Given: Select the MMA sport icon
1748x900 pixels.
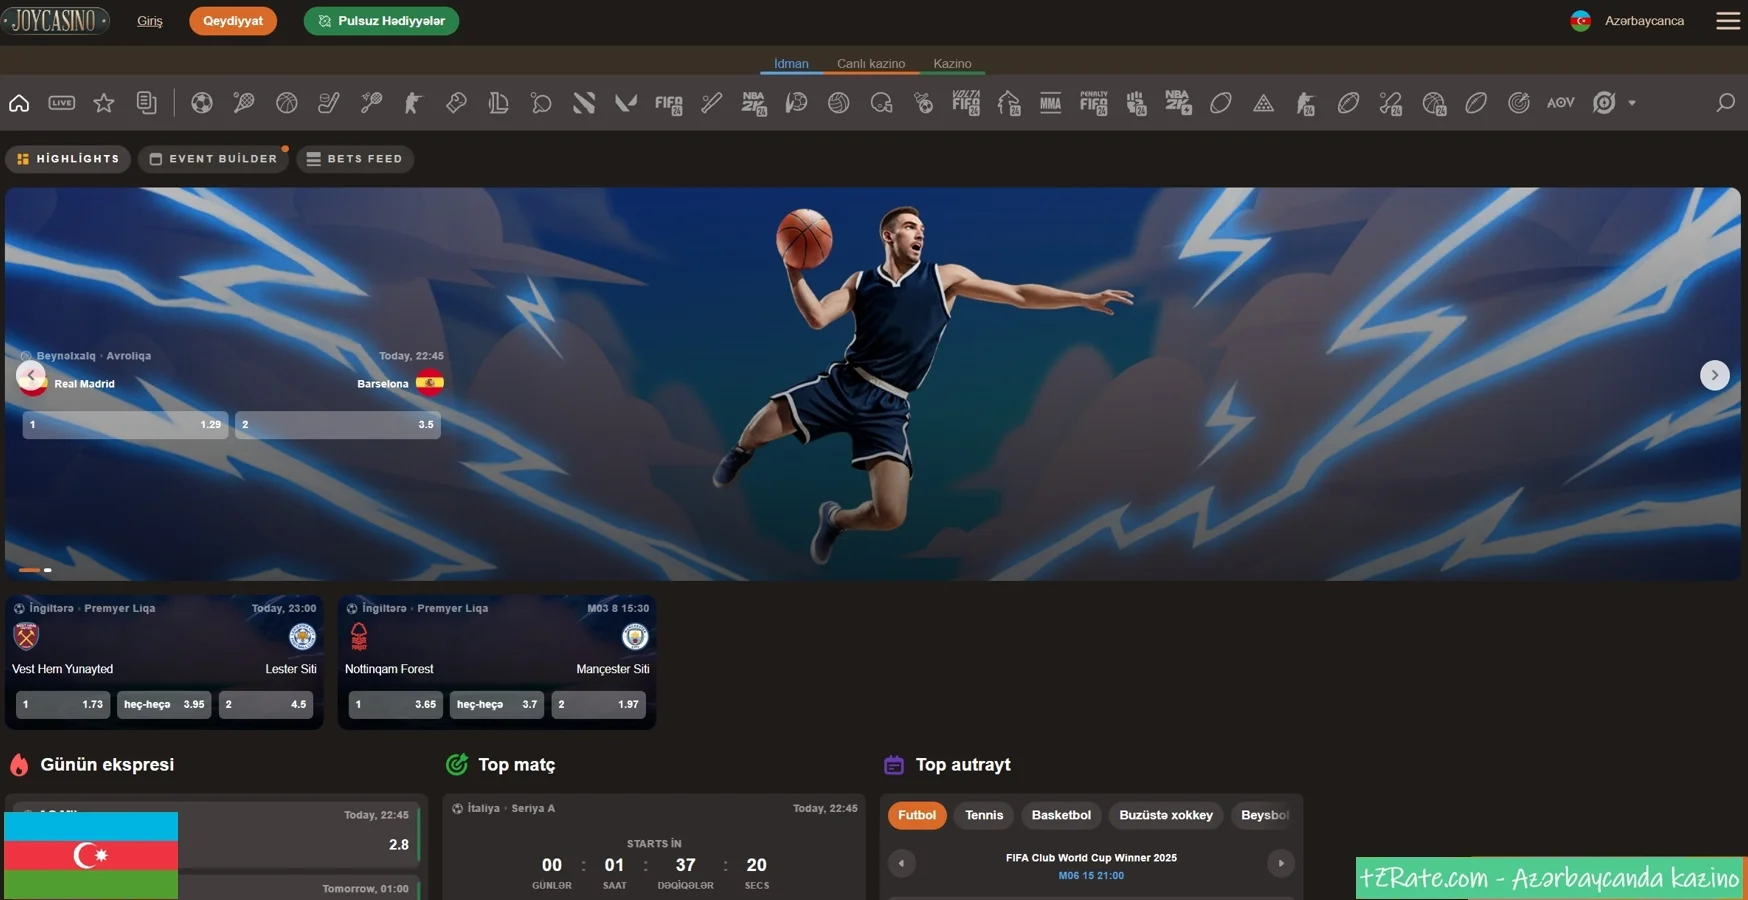Looking at the screenshot, I should tap(1050, 103).
